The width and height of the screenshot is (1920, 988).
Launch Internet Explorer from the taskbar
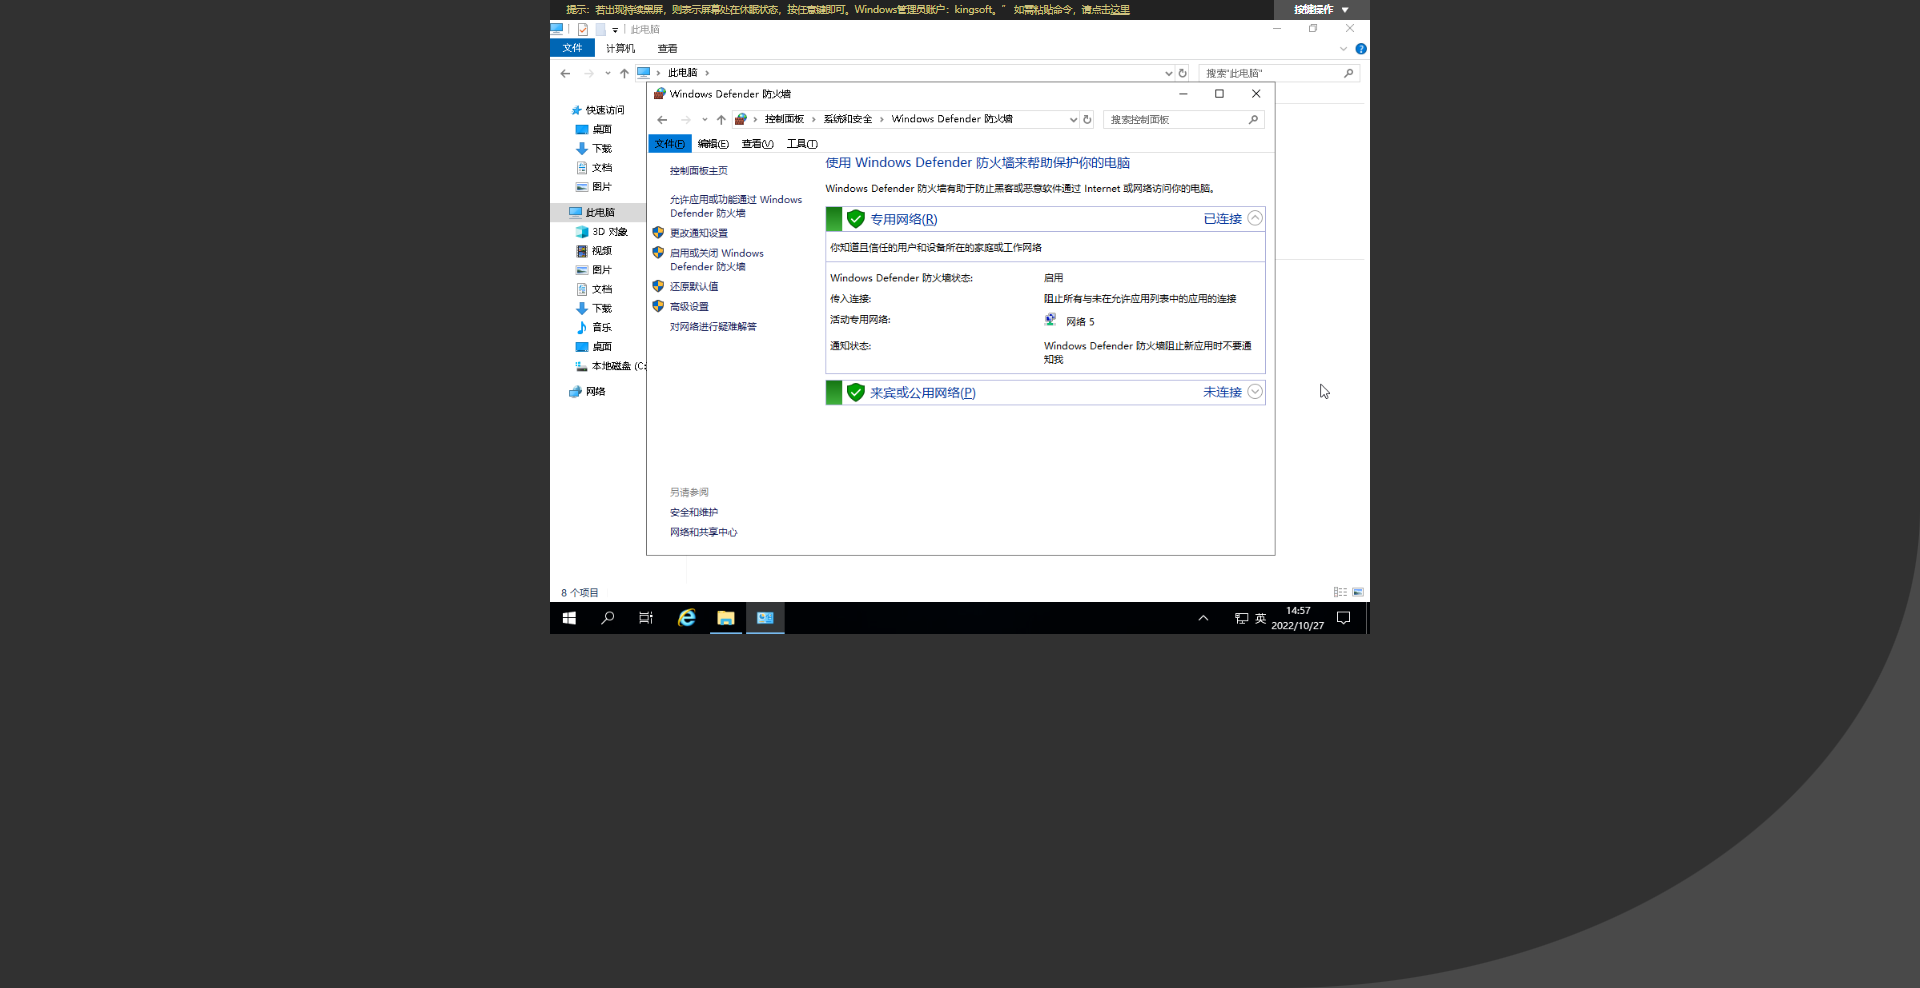pos(687,618)
